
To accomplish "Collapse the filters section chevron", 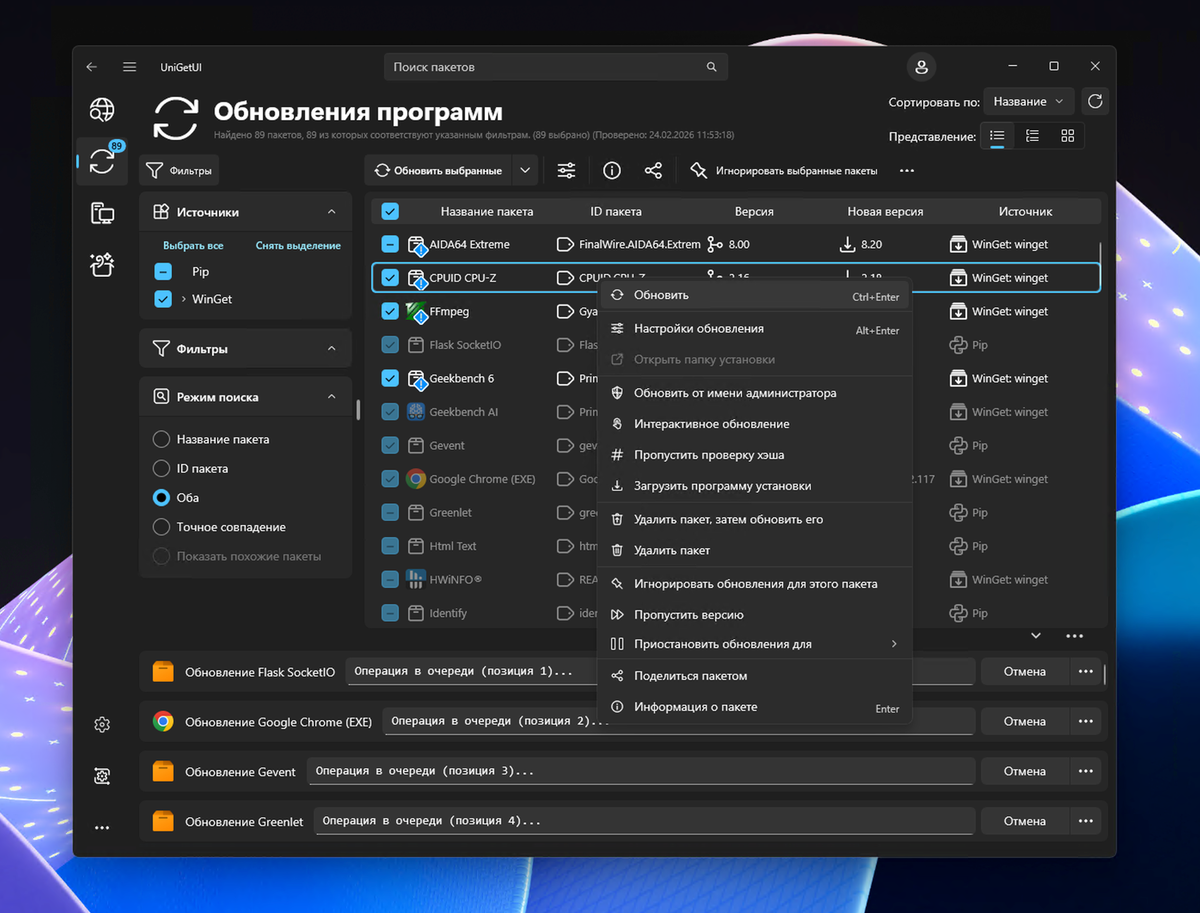I will coord(332,349).
